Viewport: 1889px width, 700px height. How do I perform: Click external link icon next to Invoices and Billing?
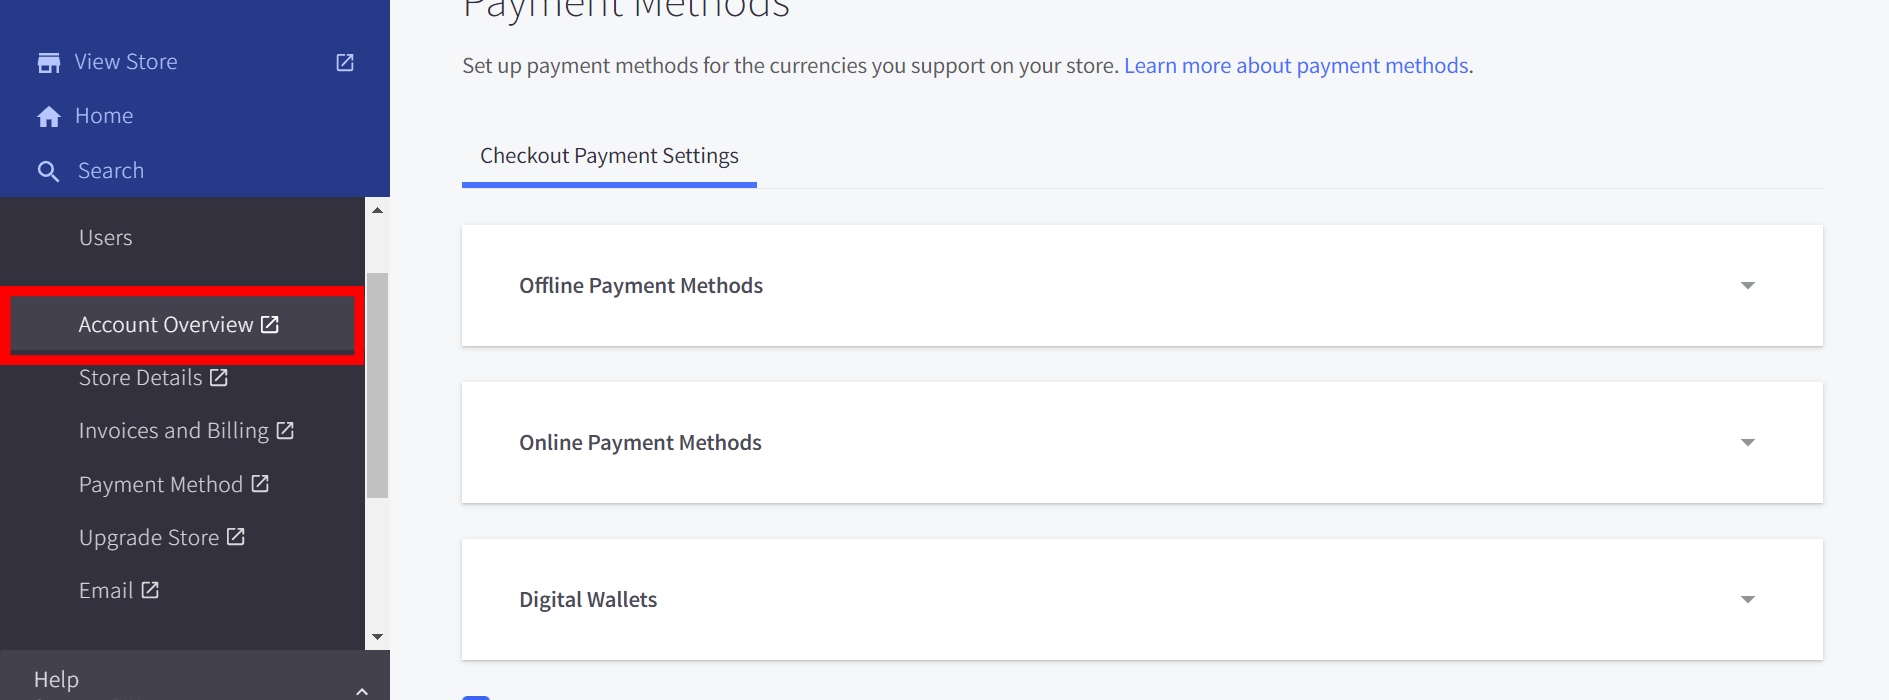coord(285,430)
